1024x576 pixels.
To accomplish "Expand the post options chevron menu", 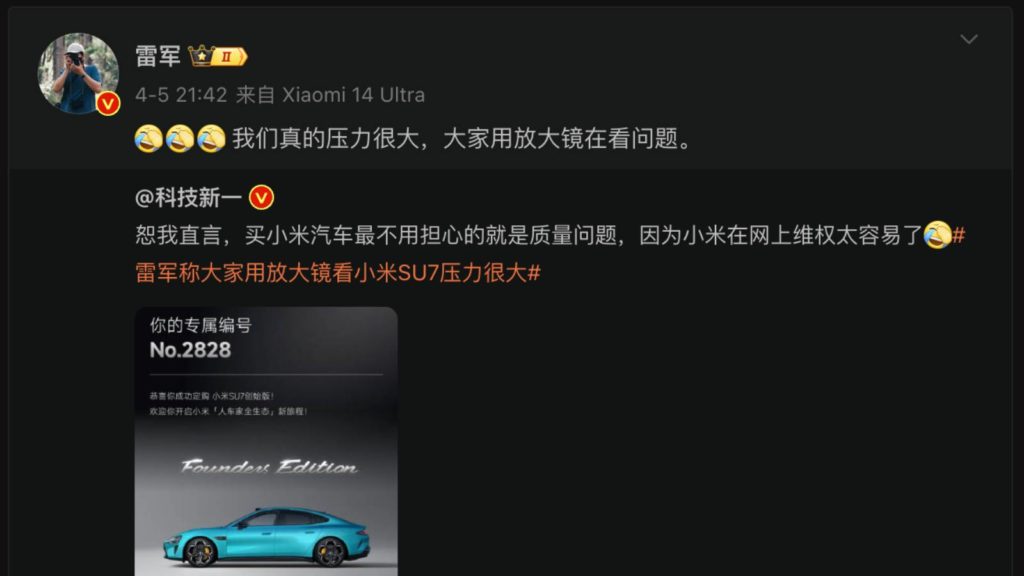I will pyautogui.click(x=968, y=39).
